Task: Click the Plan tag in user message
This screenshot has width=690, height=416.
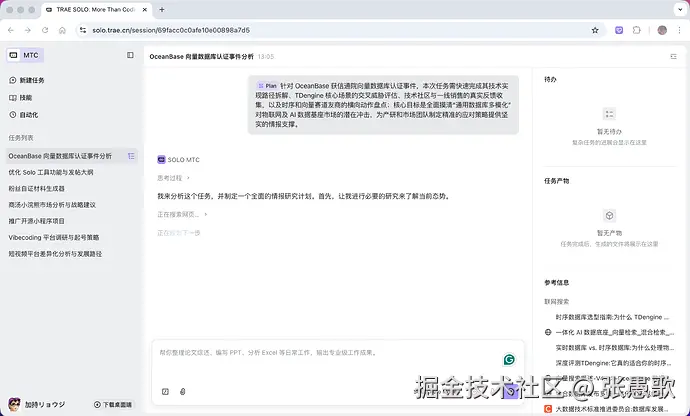Action: pos(268,86)
